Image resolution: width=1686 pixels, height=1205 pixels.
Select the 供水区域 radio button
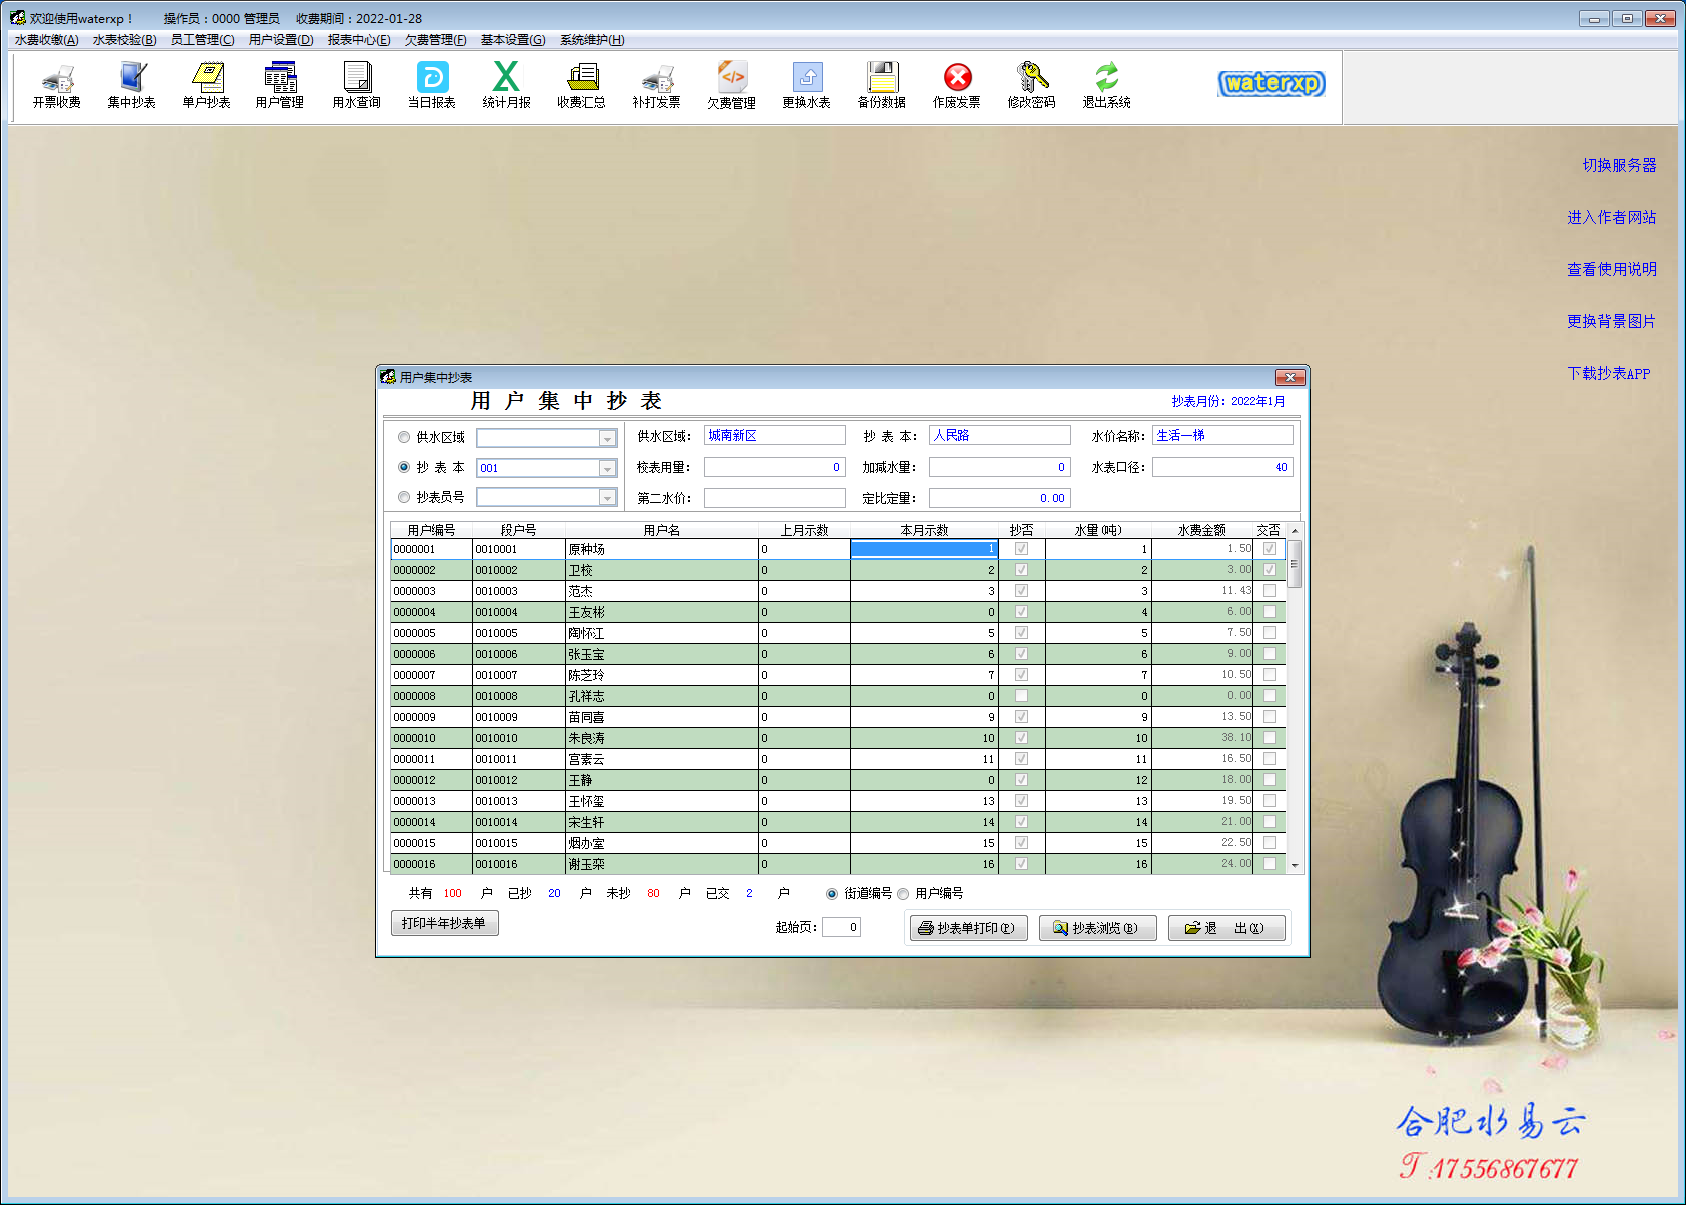404,437
